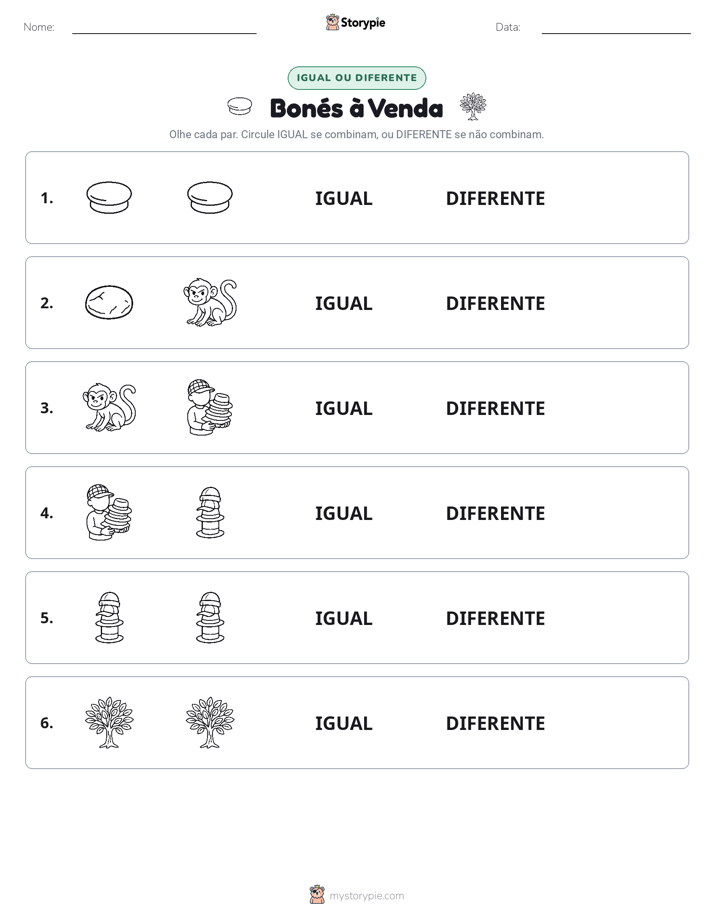Click the cap icon left of the title

(239, 107)
